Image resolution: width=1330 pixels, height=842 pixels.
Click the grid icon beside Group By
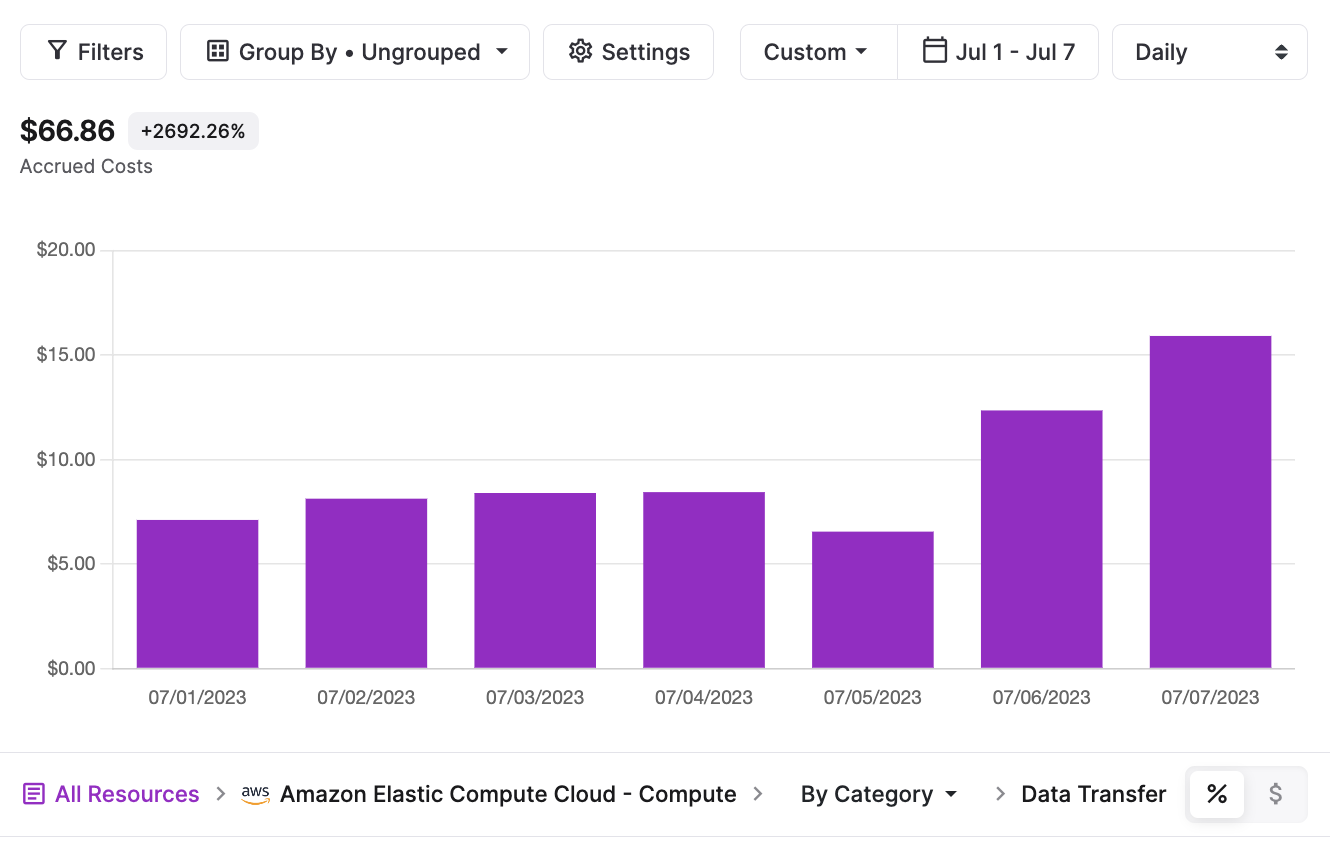coord(217,52)
